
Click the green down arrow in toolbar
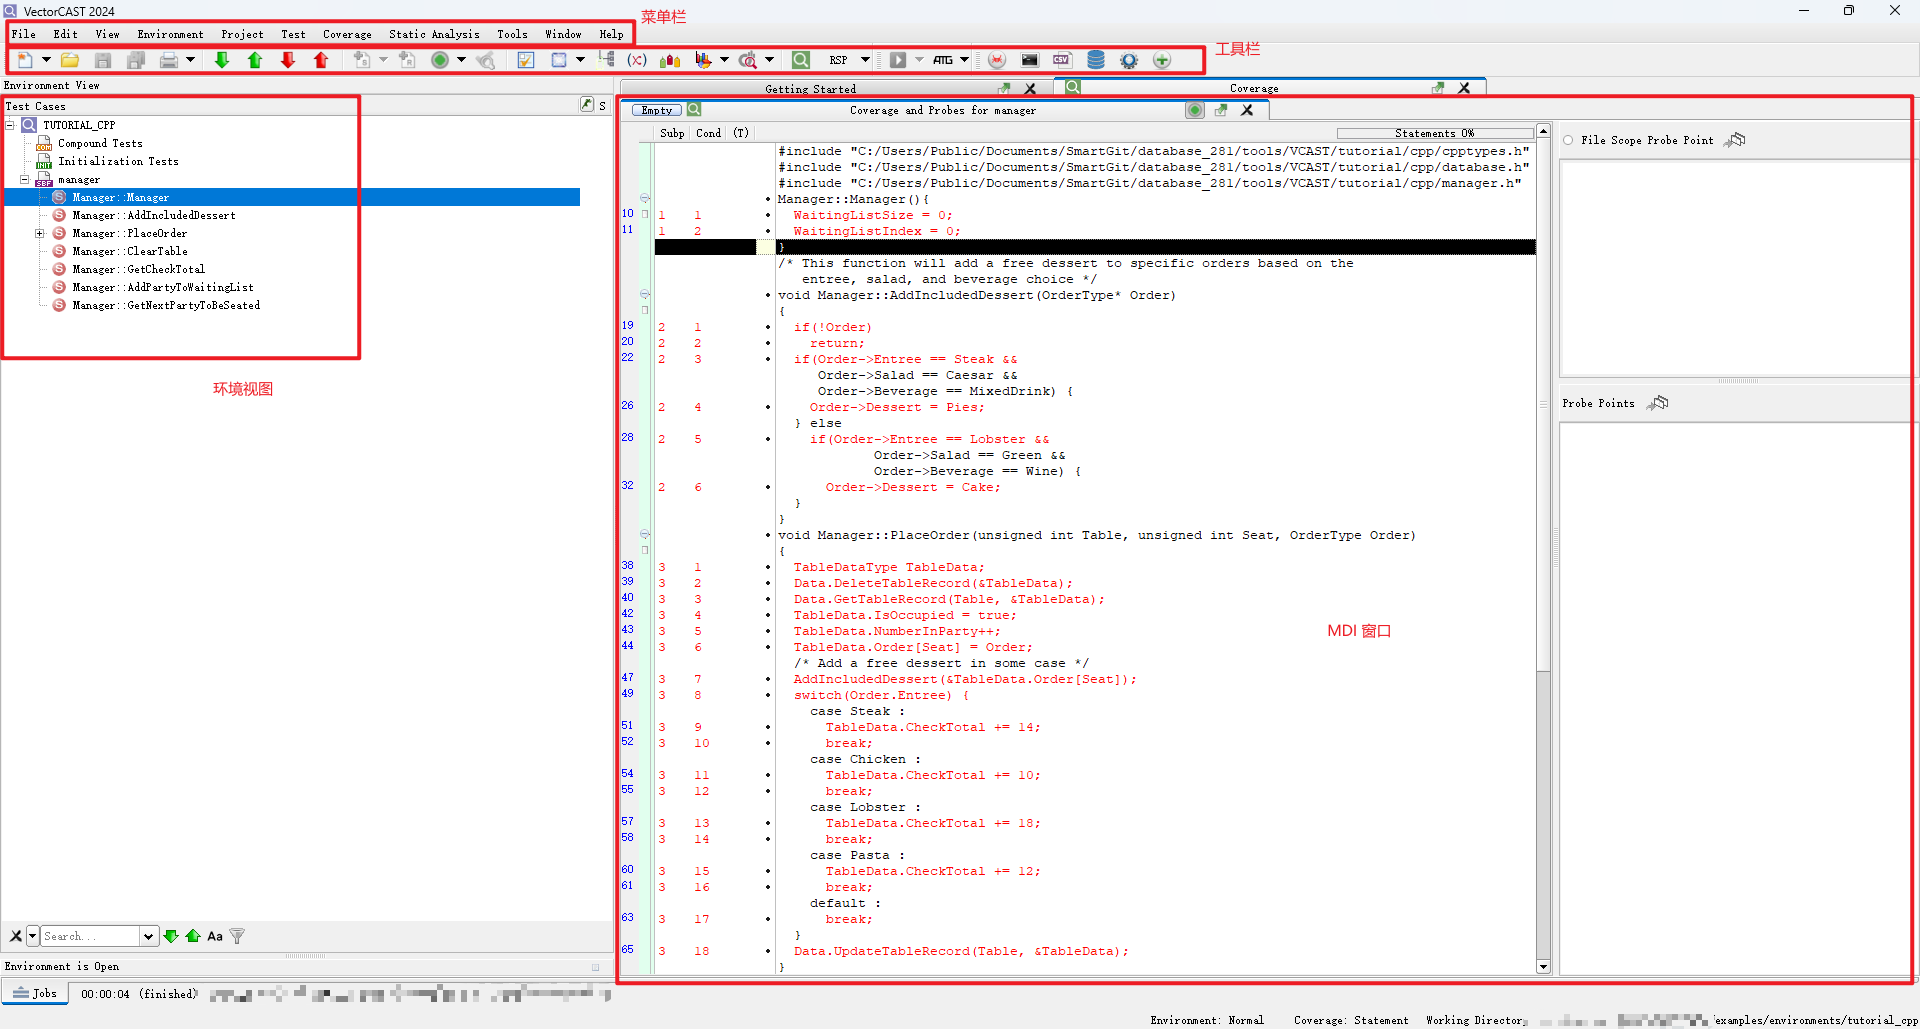point(222,60)
